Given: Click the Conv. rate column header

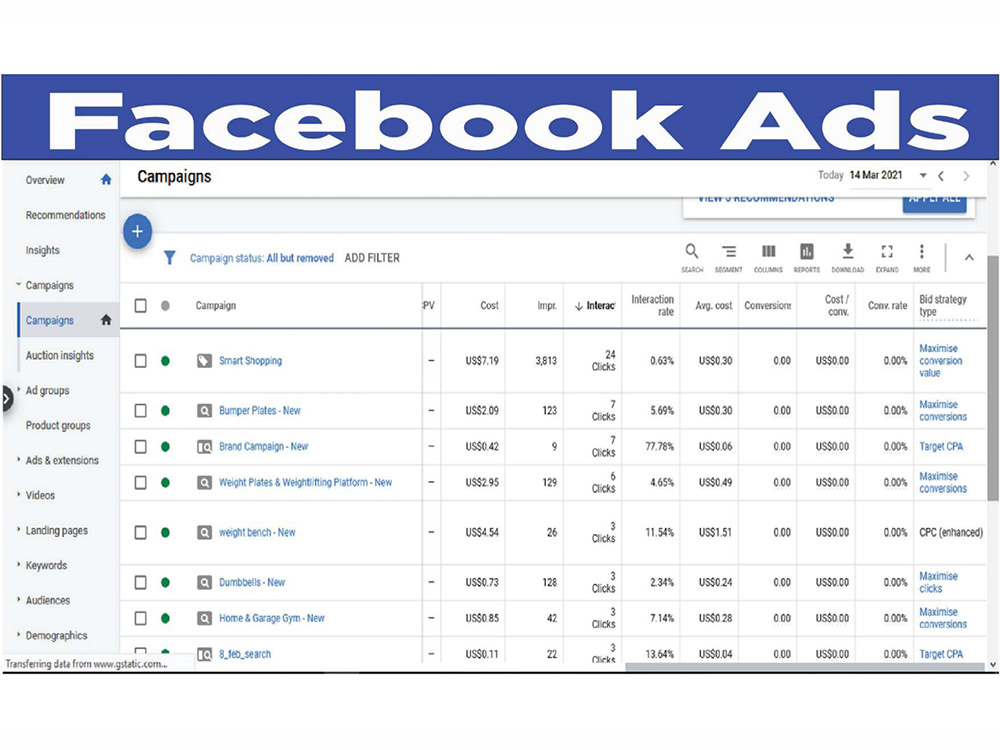Looking at the screenshot, I should tap(887, 306).
